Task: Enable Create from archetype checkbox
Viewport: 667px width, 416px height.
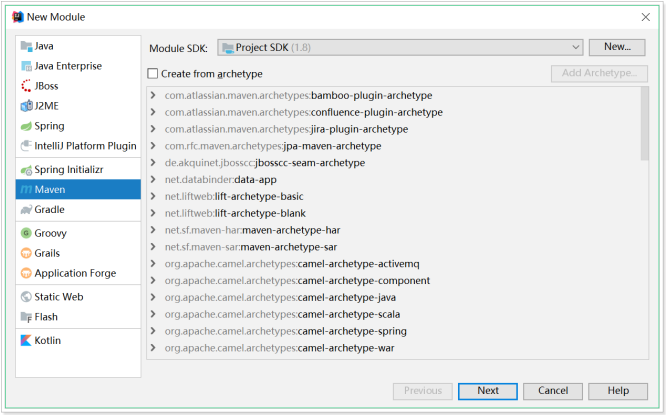Action: point(153,74)
